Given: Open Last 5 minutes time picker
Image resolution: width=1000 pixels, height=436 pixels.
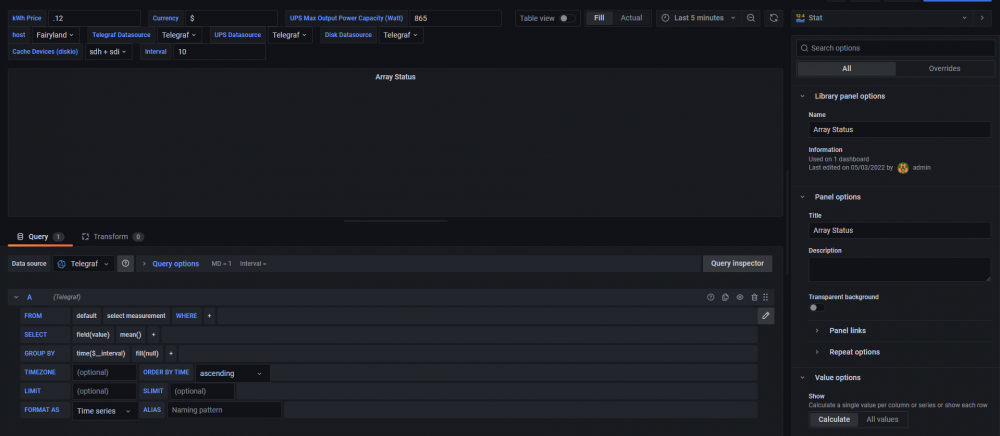Looking at the screenshot, I should click(x=699, y=18).
